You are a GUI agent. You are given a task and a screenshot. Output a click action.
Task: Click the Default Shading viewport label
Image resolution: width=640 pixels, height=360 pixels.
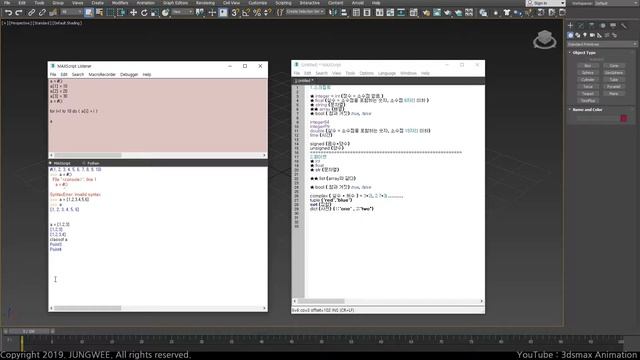[x=66, y=23]
